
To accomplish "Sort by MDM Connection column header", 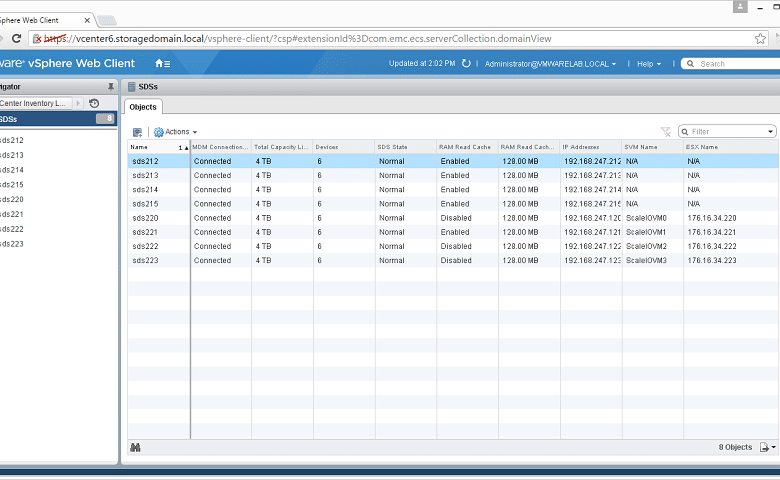I will tap(221, 147).
